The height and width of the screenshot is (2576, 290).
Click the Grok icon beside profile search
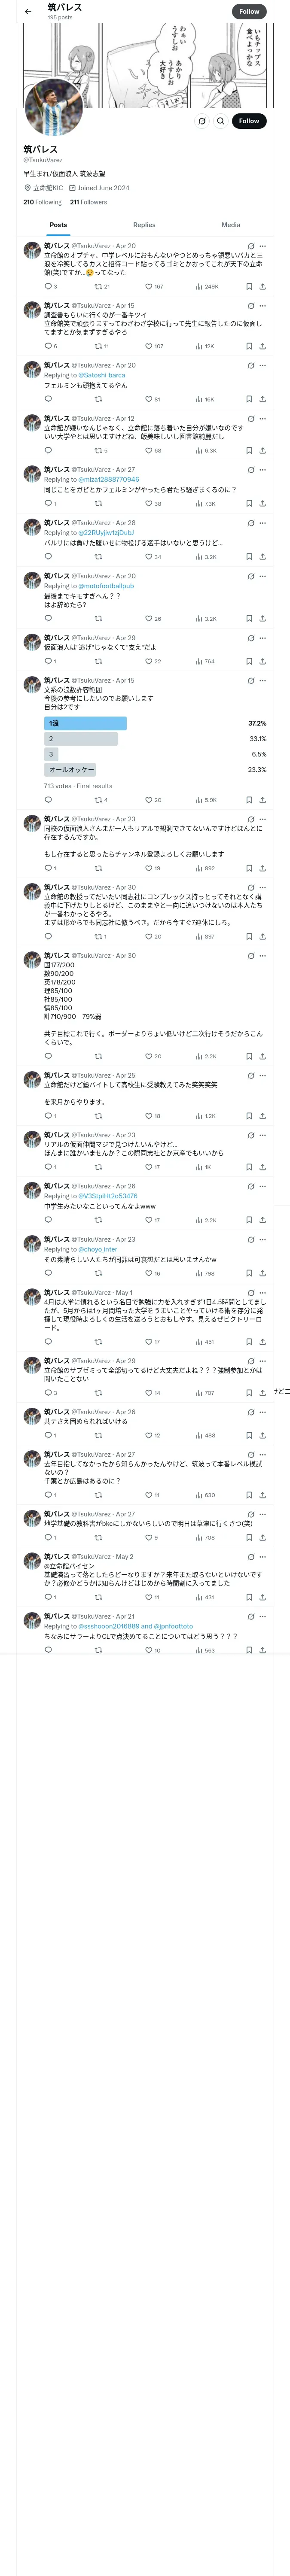pos(202,121)
